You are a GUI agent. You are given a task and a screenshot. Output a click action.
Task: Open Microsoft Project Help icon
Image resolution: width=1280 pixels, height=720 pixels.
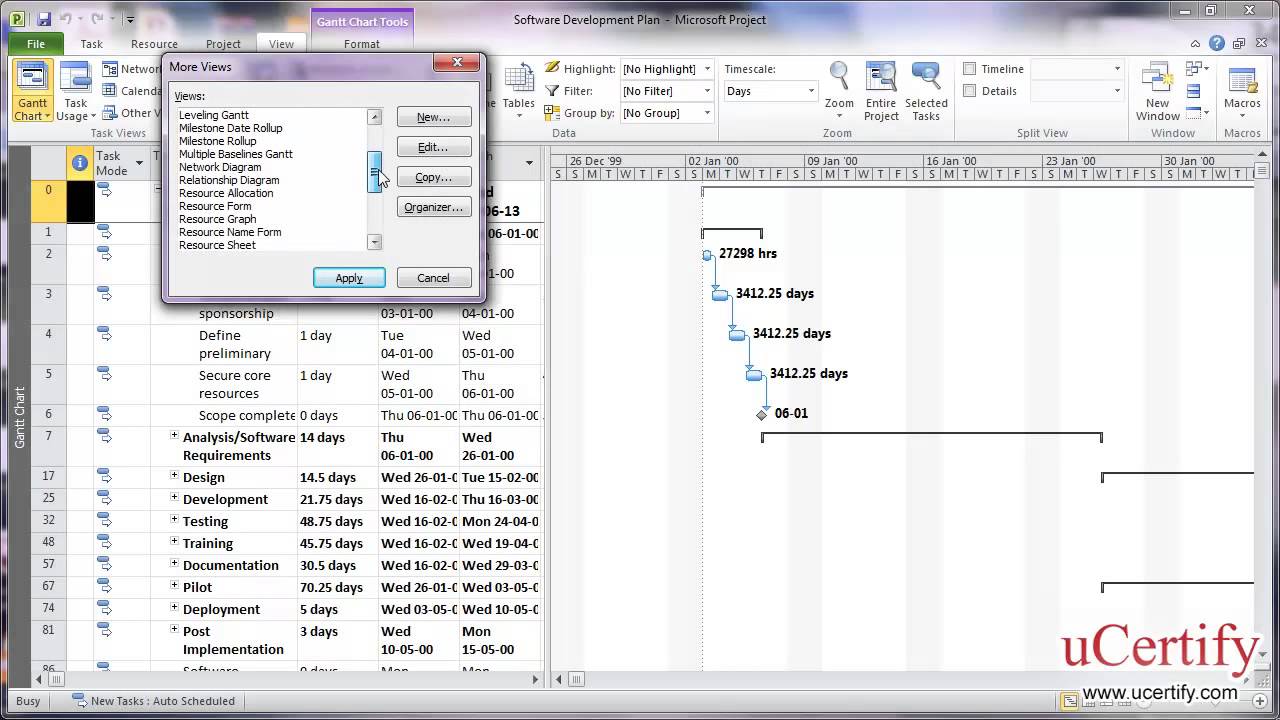click(x=1216, y=44)
